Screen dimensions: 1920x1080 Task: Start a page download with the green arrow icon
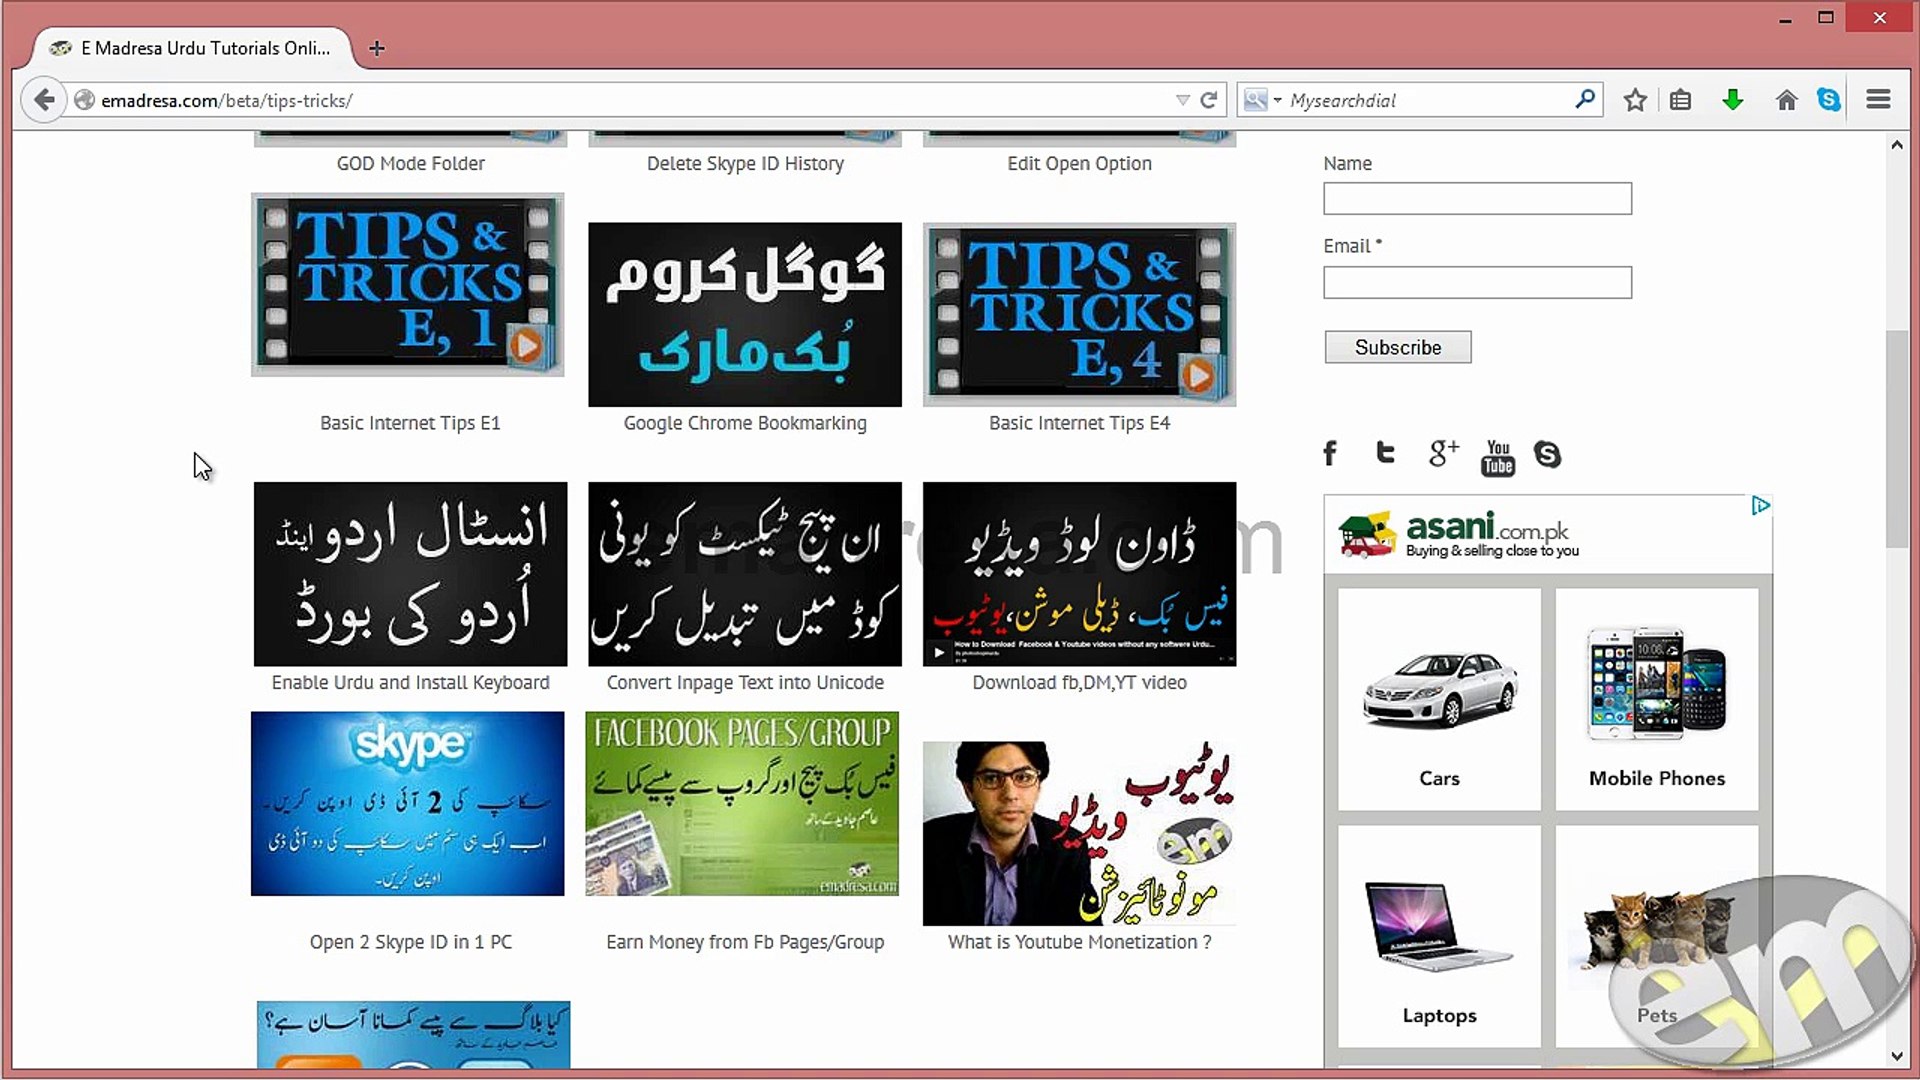(1733, 100)
